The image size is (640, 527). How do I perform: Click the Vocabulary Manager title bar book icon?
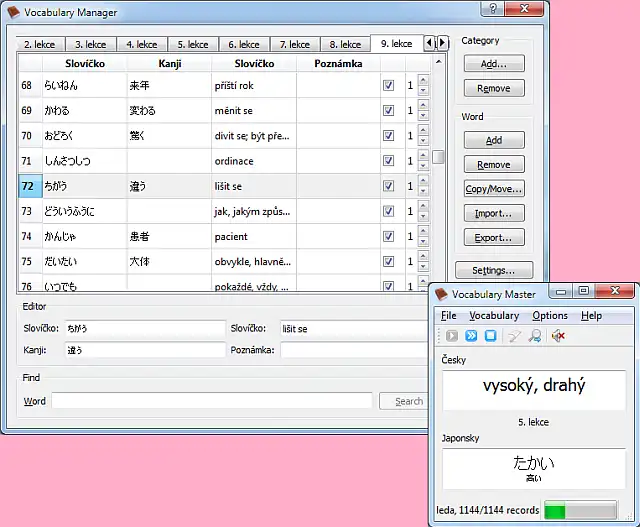13,12
